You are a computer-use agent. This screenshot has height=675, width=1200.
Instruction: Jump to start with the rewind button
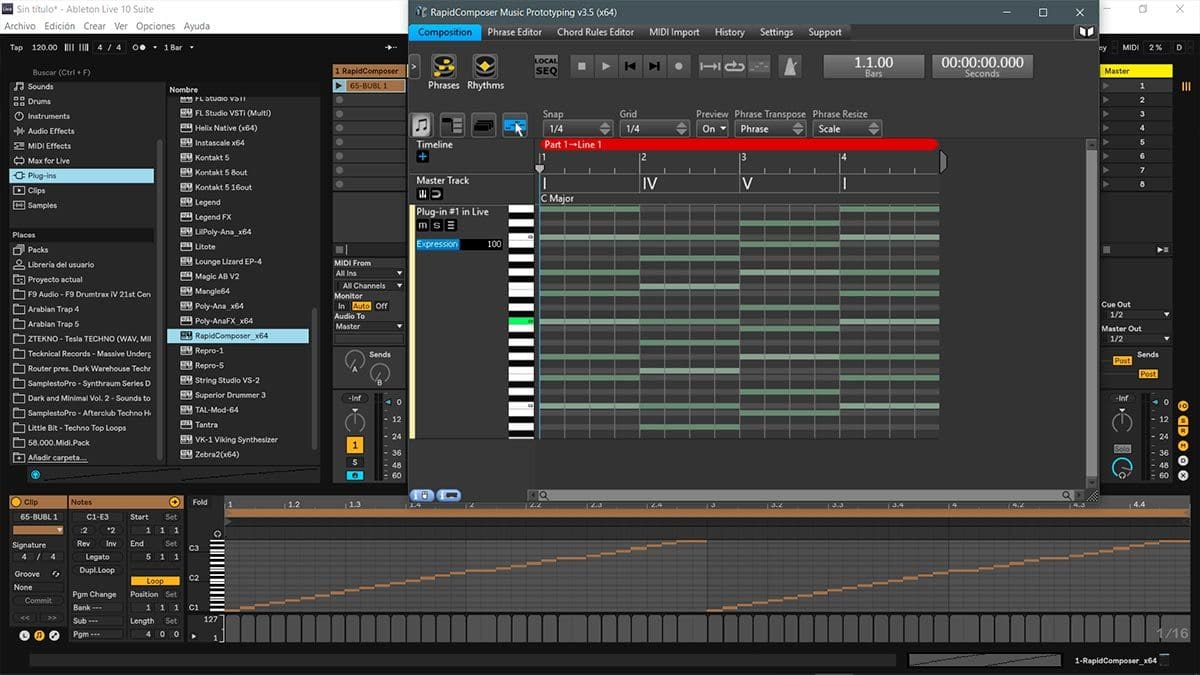click(630, 66)
